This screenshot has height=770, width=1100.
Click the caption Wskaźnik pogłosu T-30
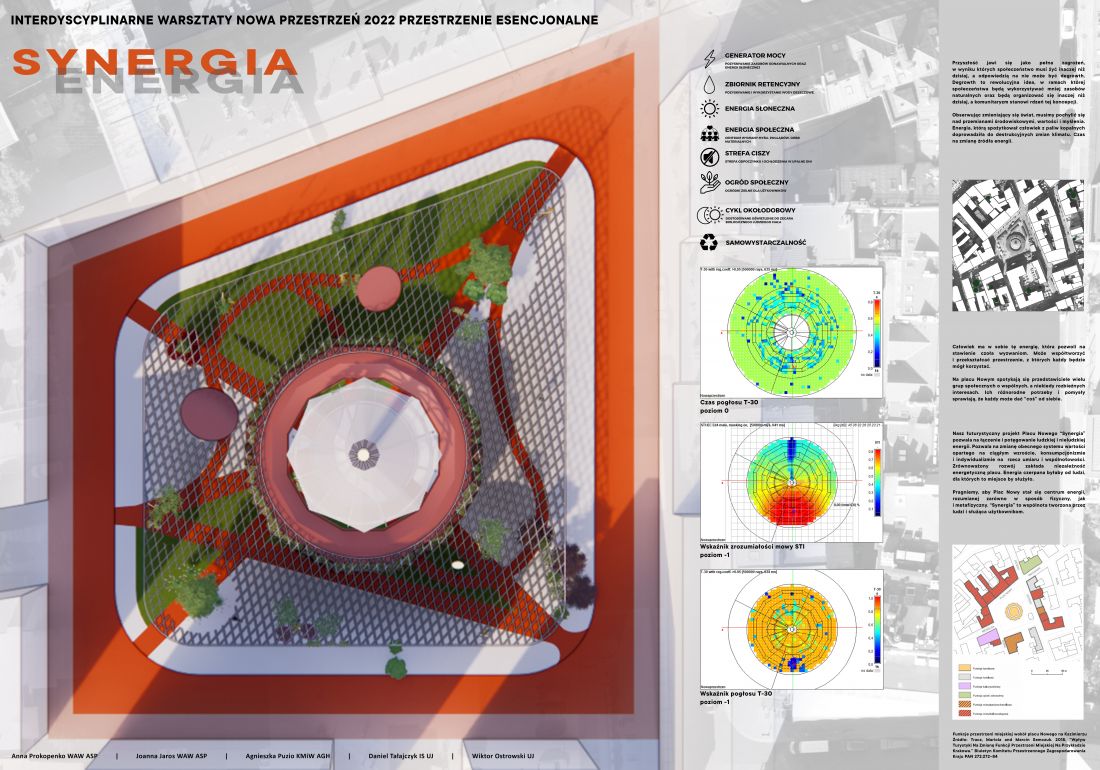tap(735, 694)
